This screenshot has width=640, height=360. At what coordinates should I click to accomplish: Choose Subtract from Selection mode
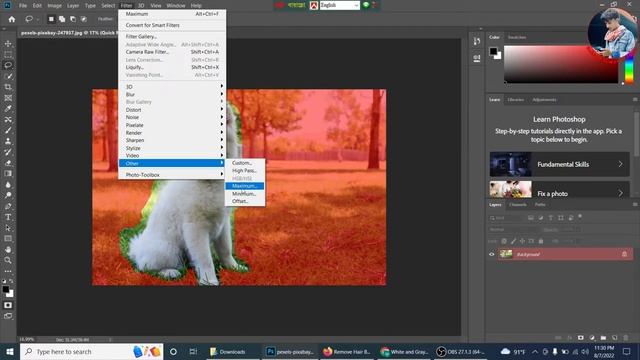[73, 19]
